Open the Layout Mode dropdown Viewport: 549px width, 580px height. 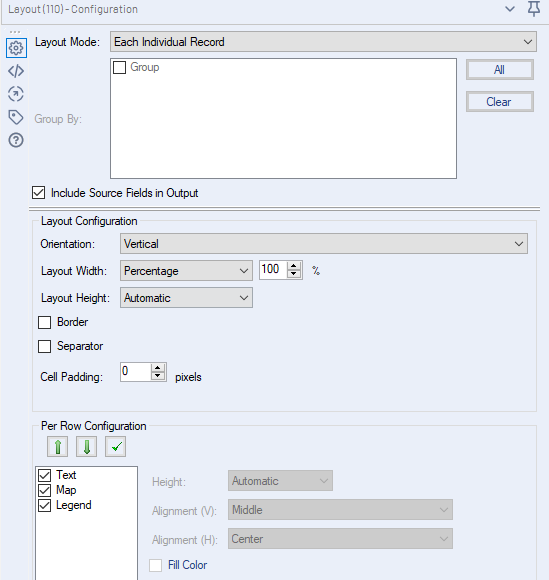pyautogui.click(x=323, y=42)
